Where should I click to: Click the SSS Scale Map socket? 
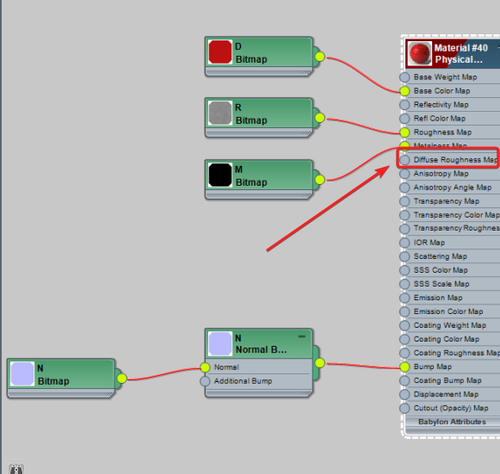pyautogui.click(x=405, y=284)
